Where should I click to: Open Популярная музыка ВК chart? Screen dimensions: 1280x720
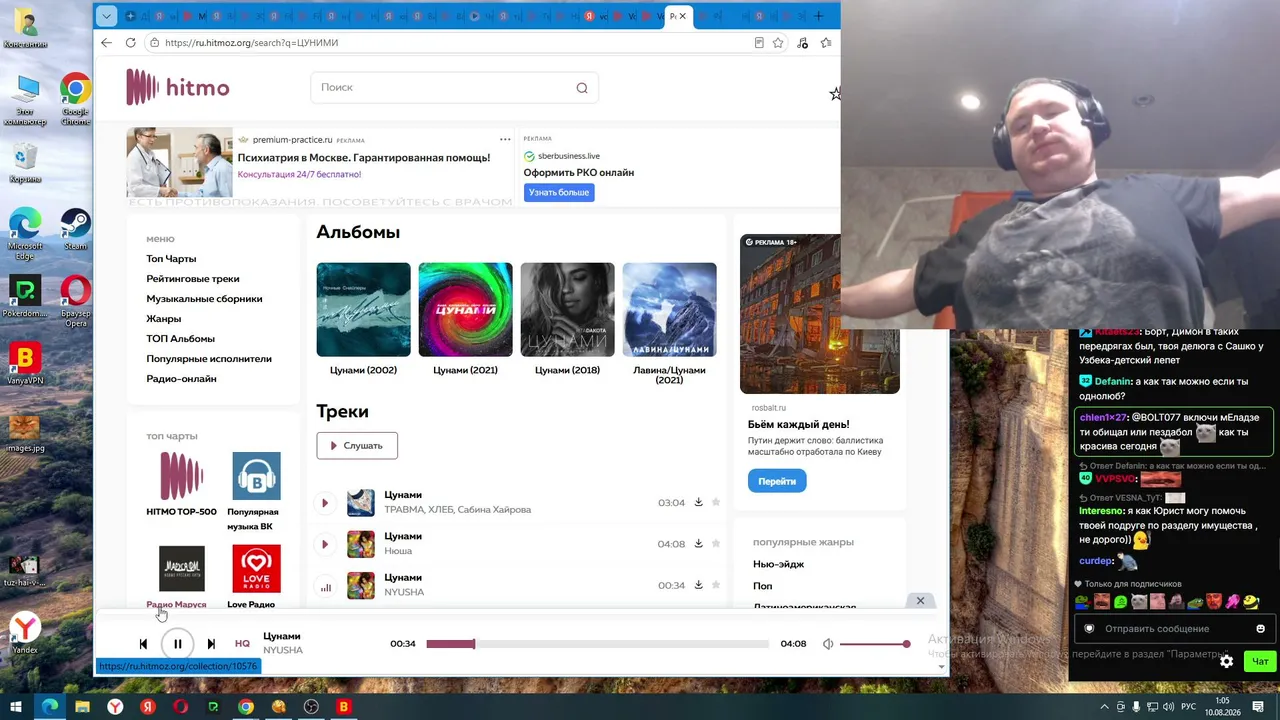[256, 491]
